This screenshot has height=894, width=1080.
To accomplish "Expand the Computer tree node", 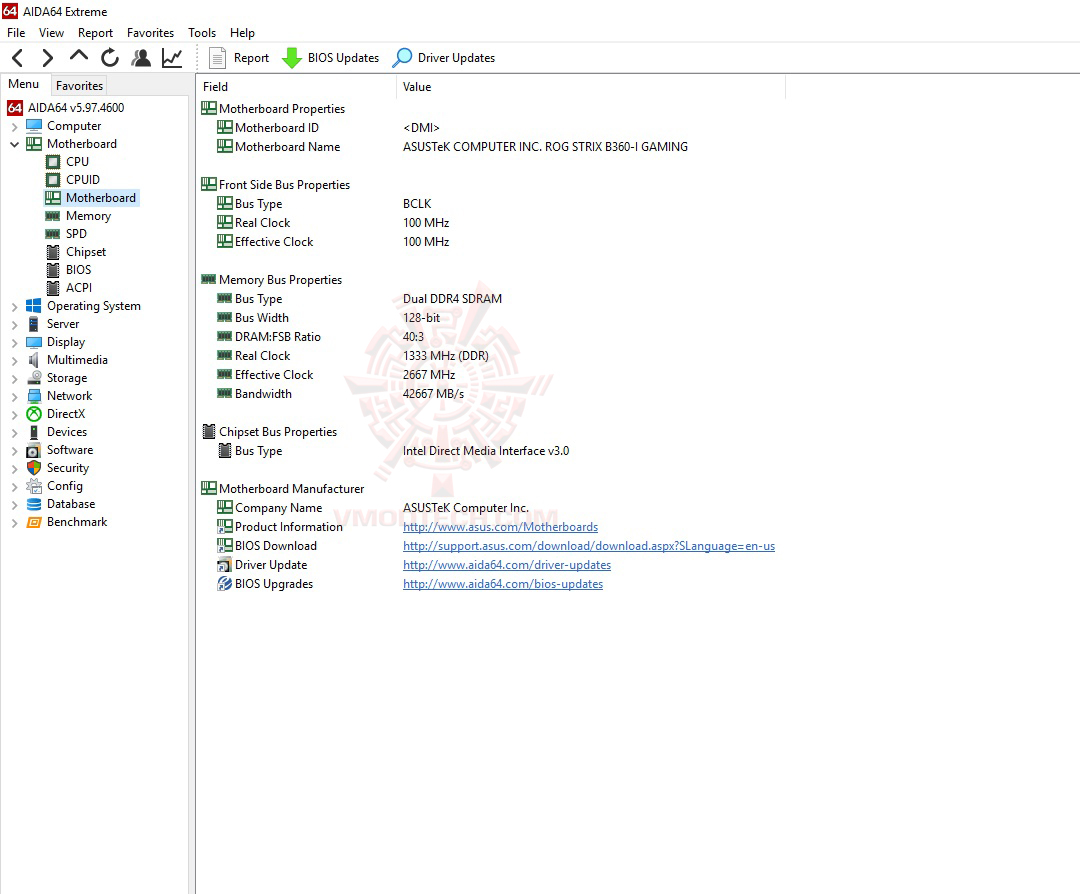I will point(14,127).
